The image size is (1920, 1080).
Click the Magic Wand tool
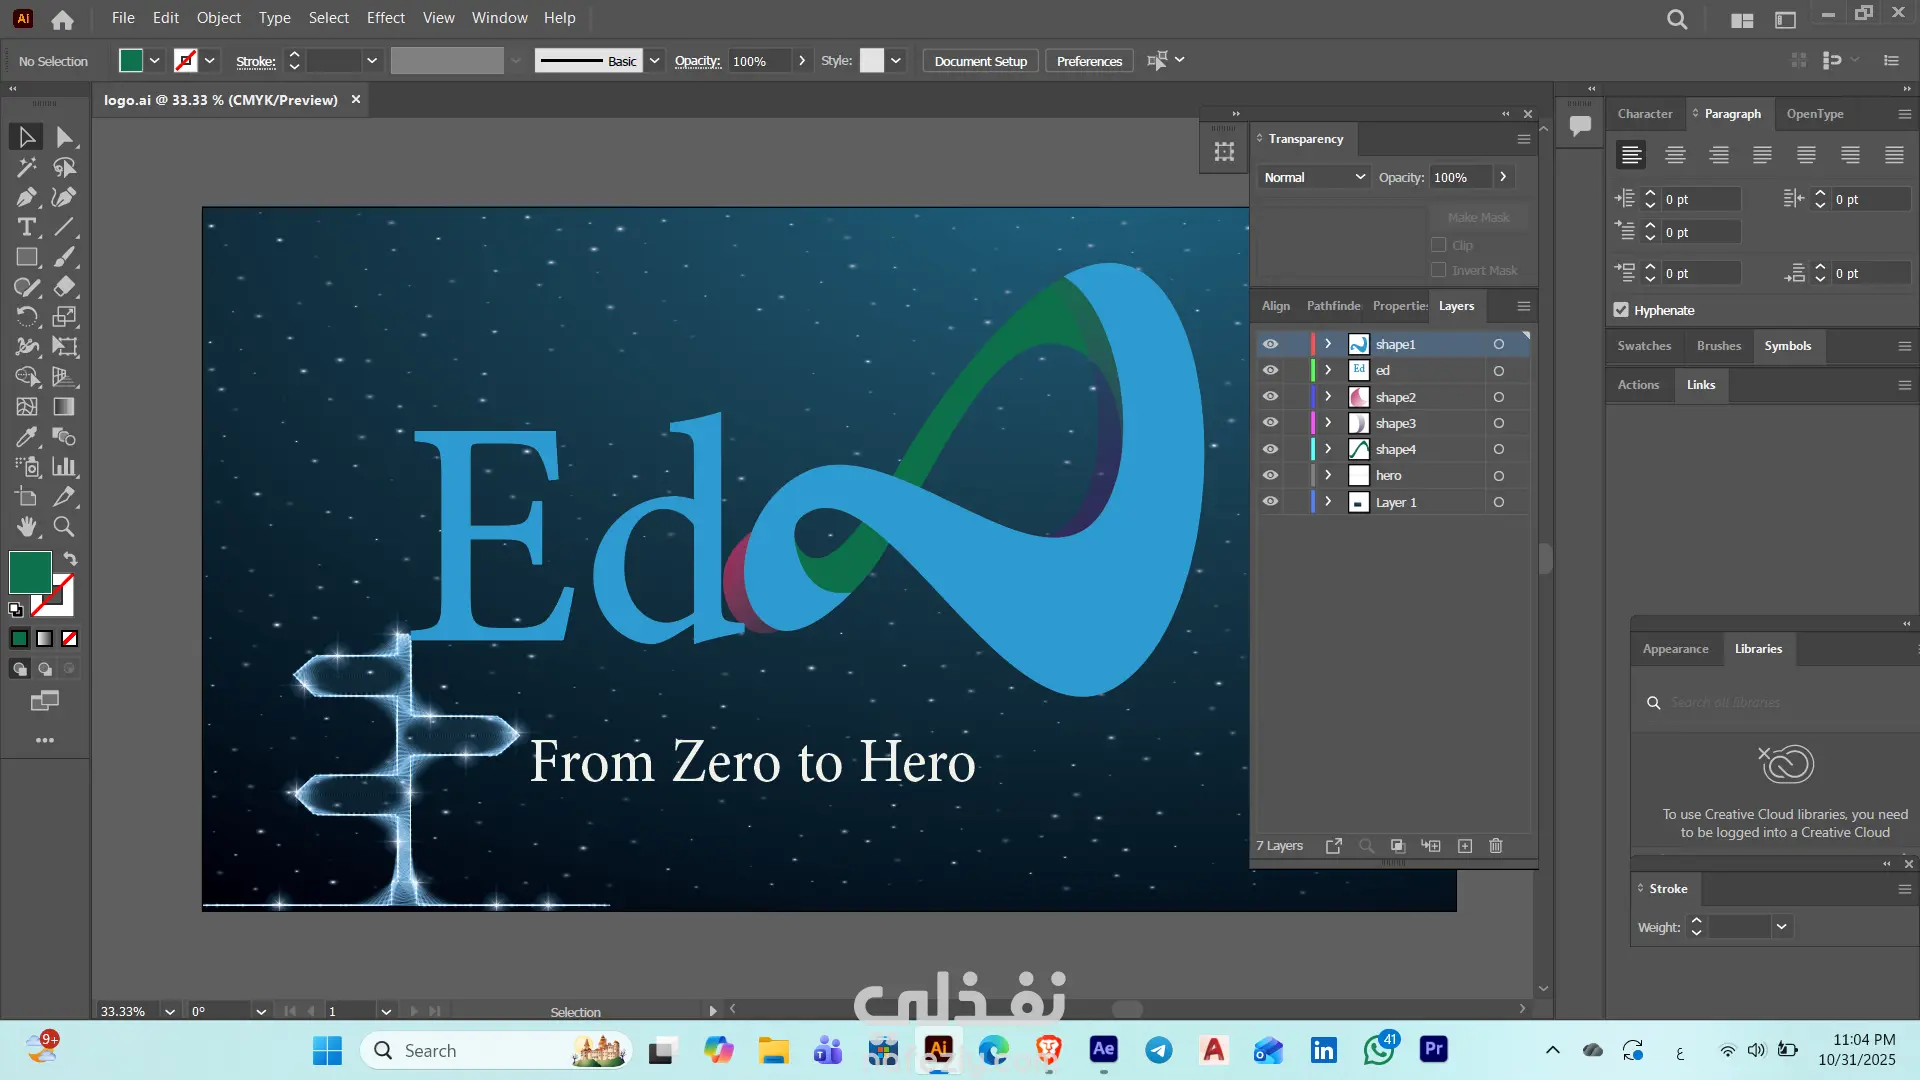(26, 167)
